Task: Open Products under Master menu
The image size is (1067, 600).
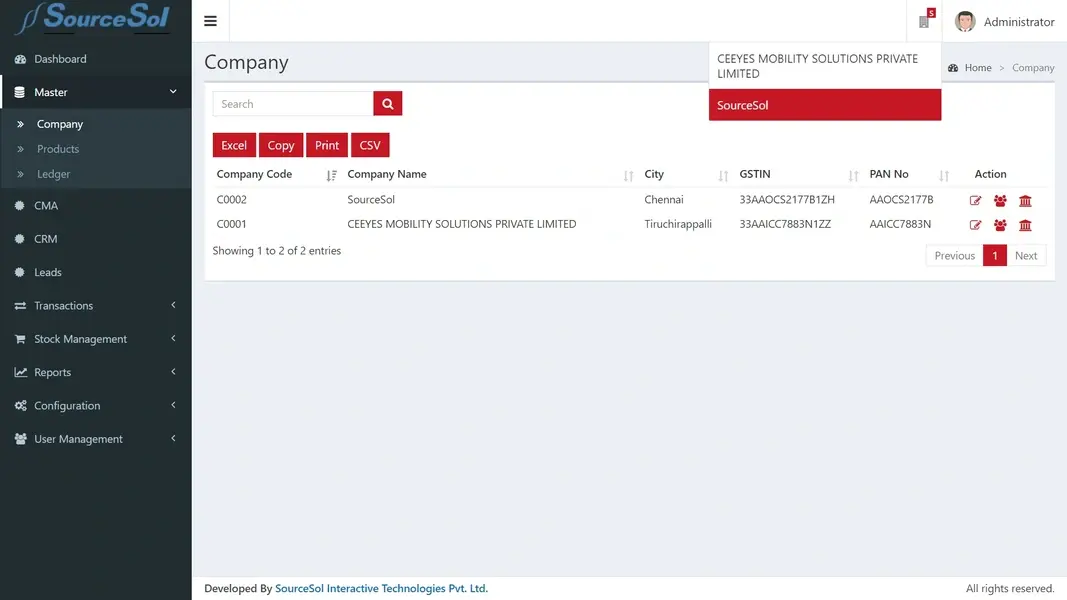Action: 58,149
